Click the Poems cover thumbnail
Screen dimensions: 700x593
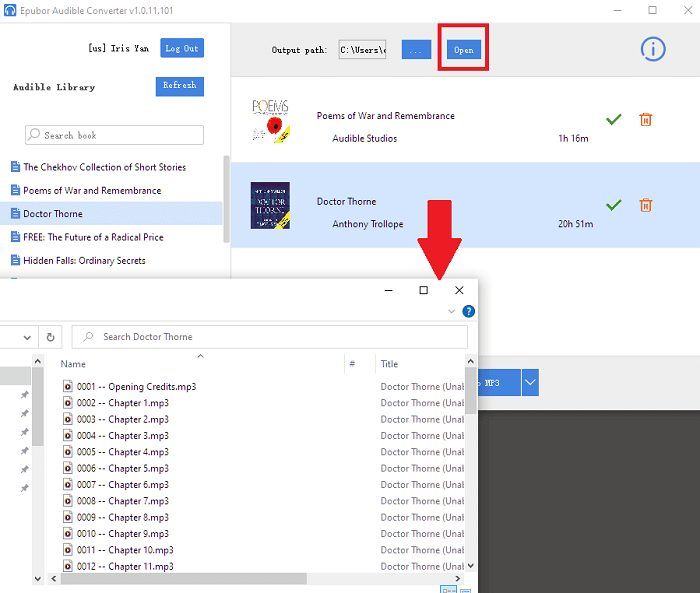click(x=271, y=121)
